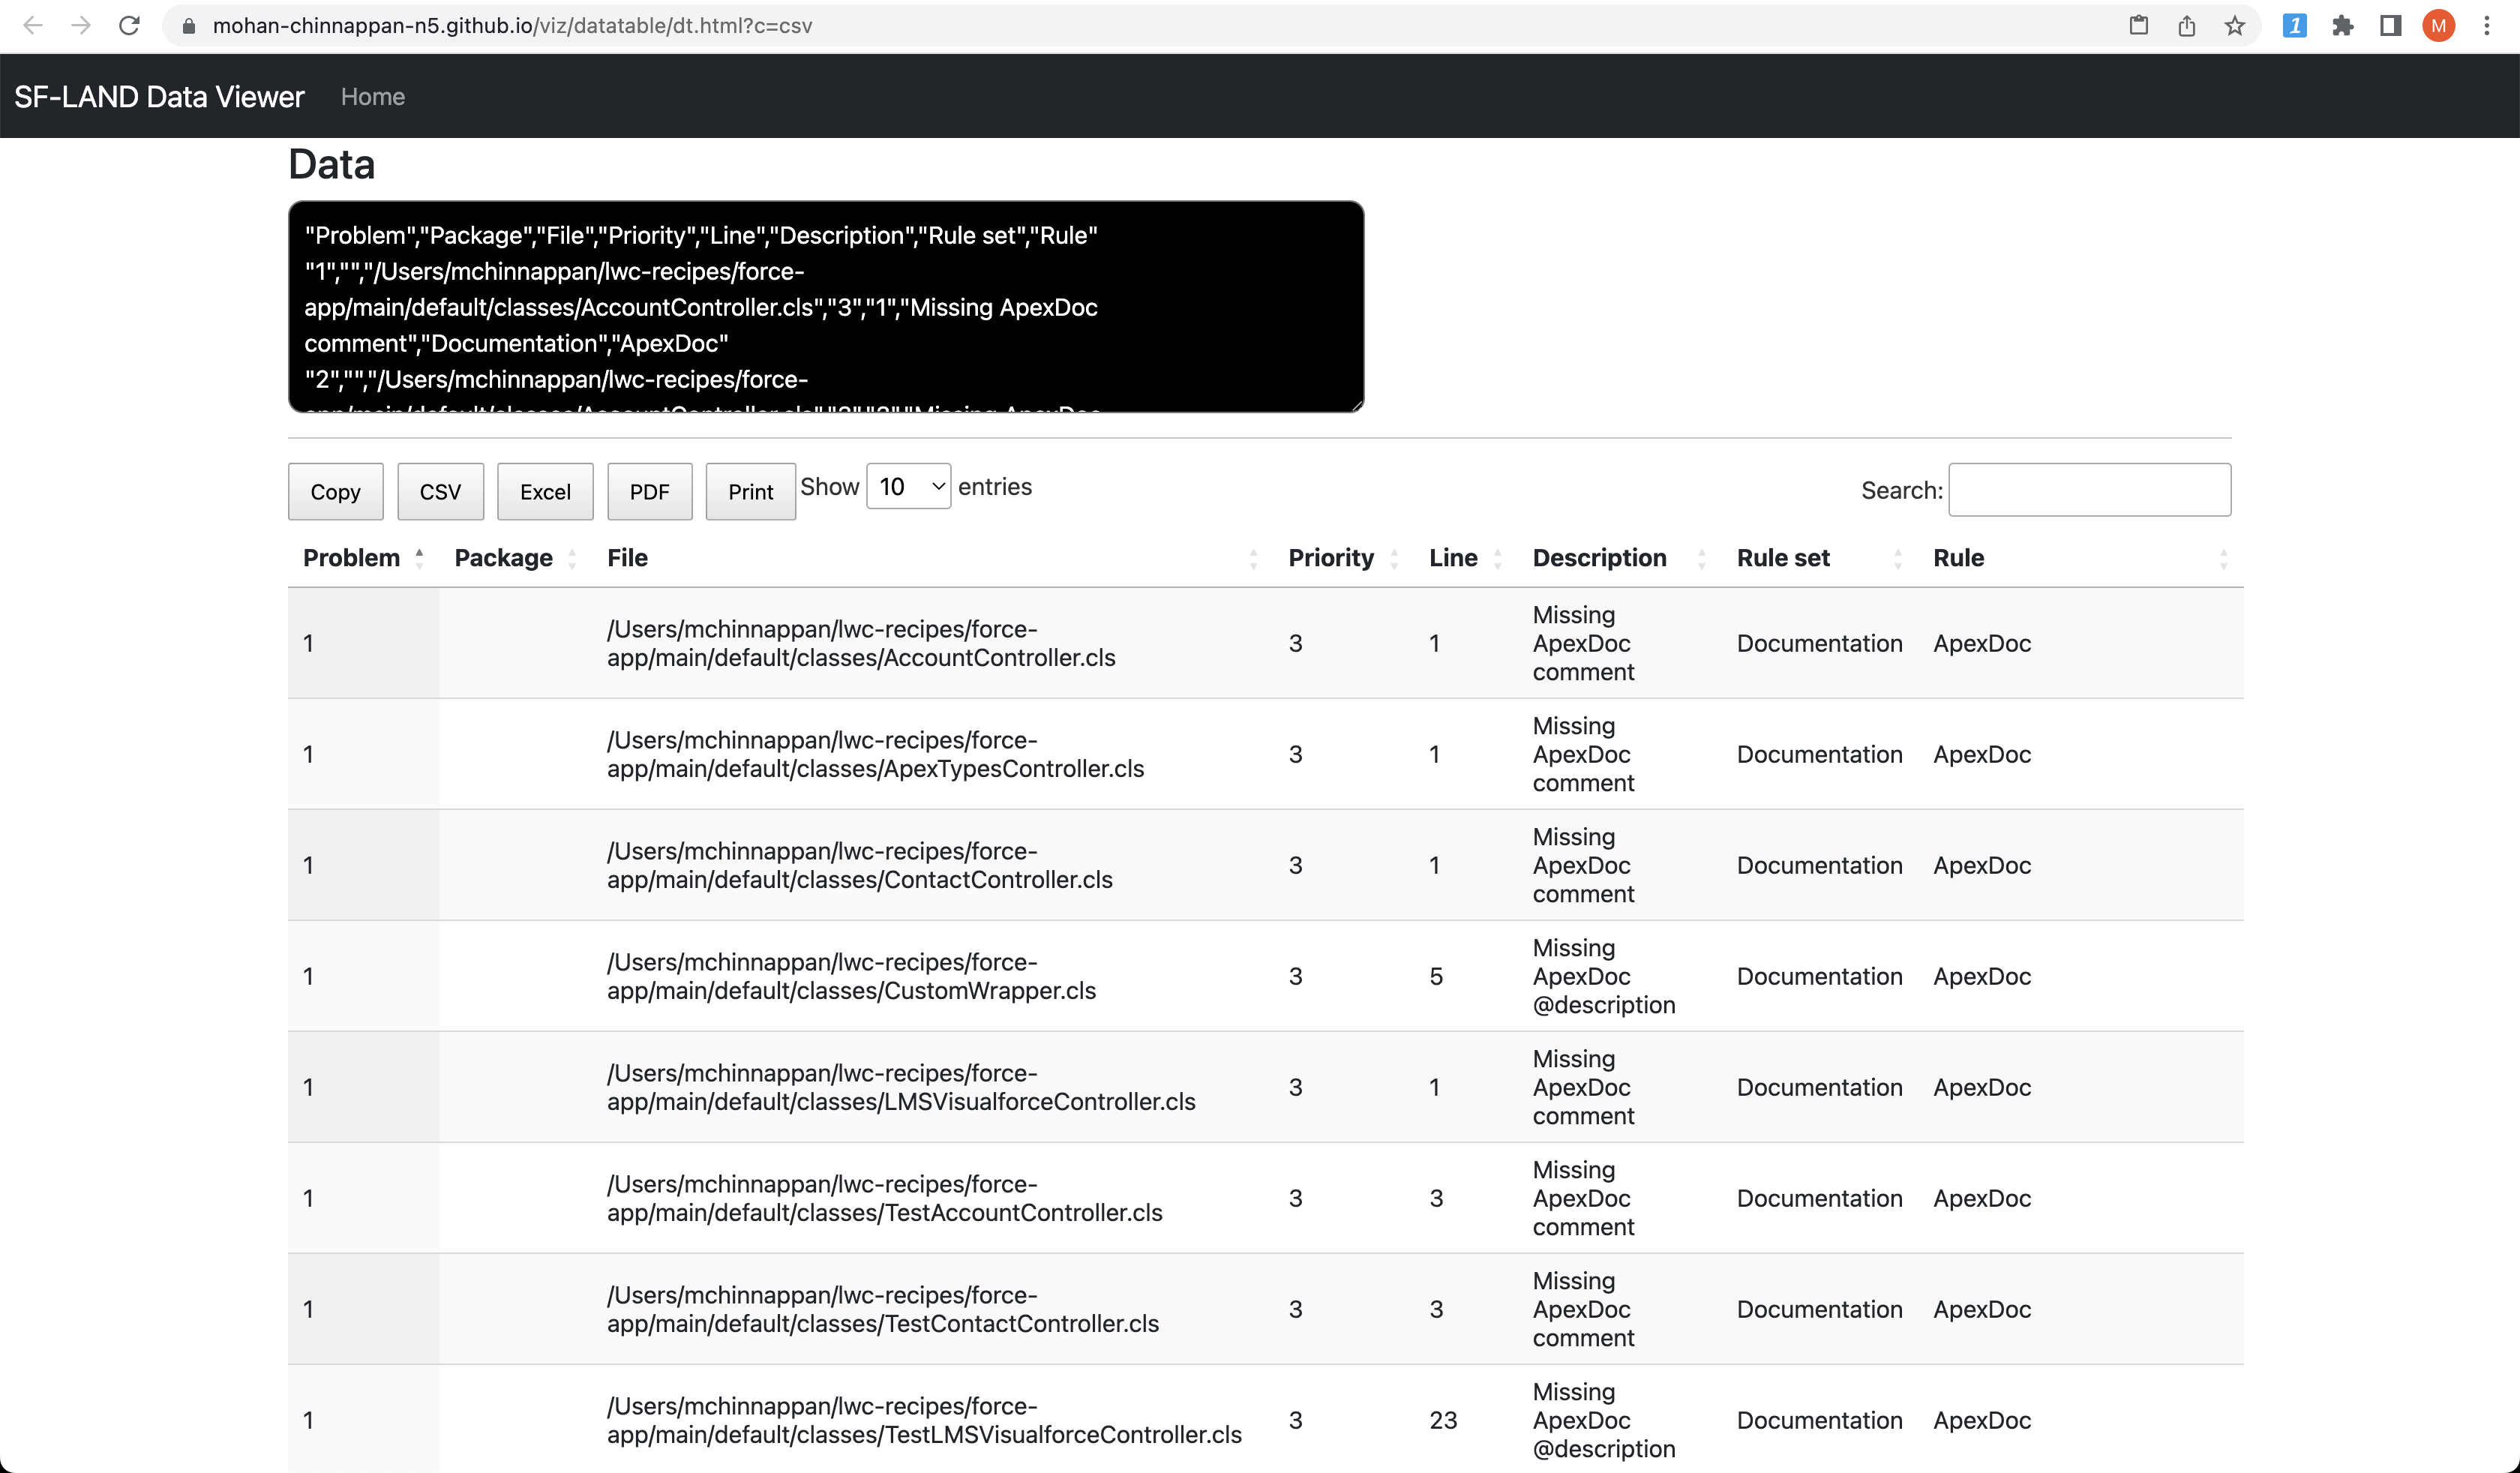2520x1473 pixels.
Task: Open the Extensions puzzle menu
Action: pyautogui.click(x=2343, y=26)
